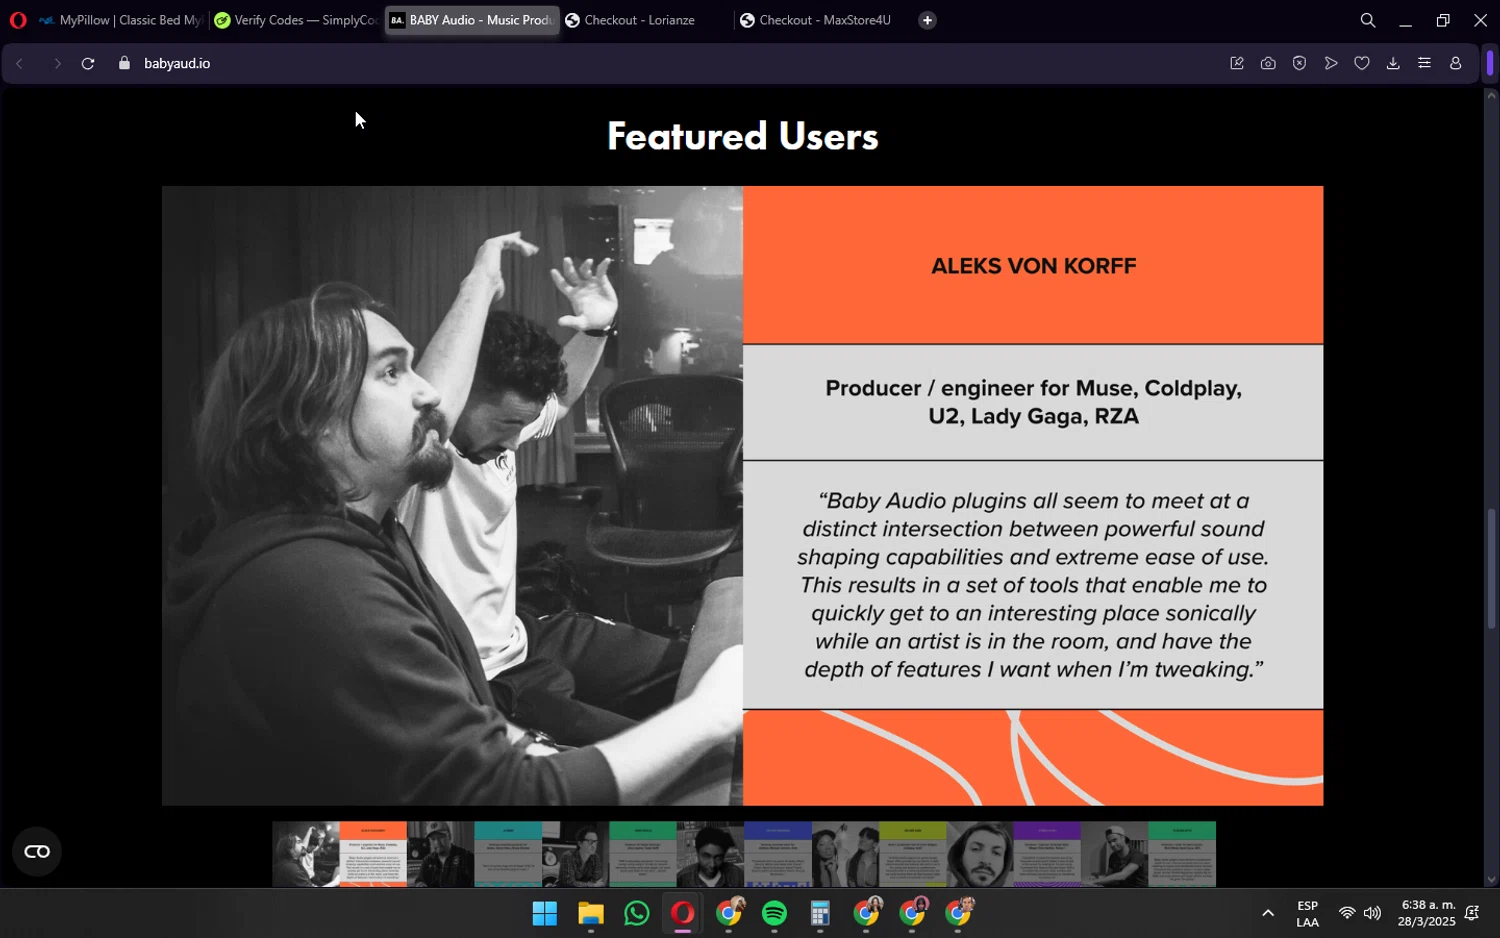1500x938 pixels.
Task: Go forward to the next page
Action: 57,63
